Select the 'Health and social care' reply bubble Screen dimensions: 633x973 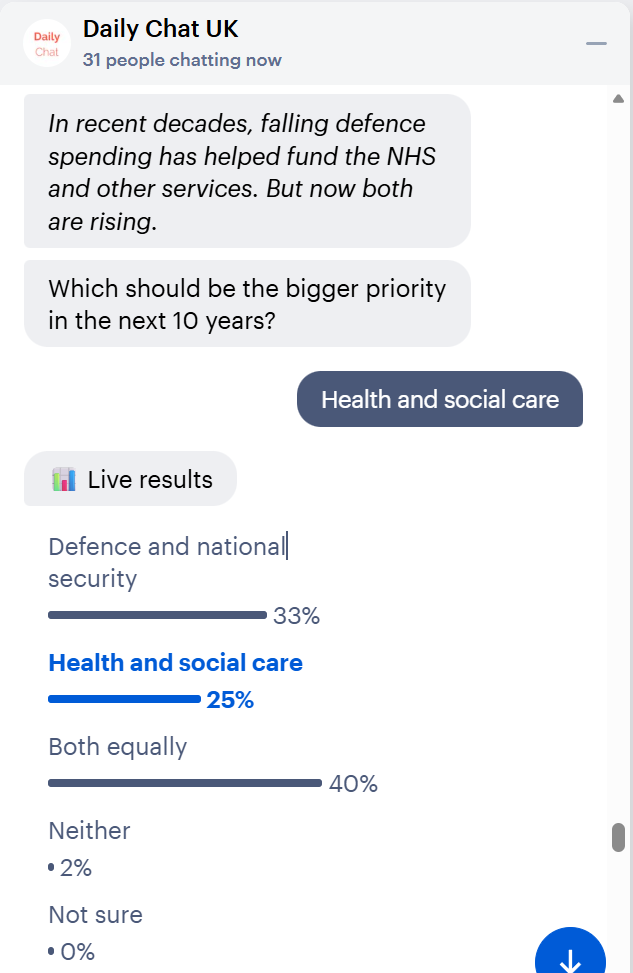[x=440, y=400]
